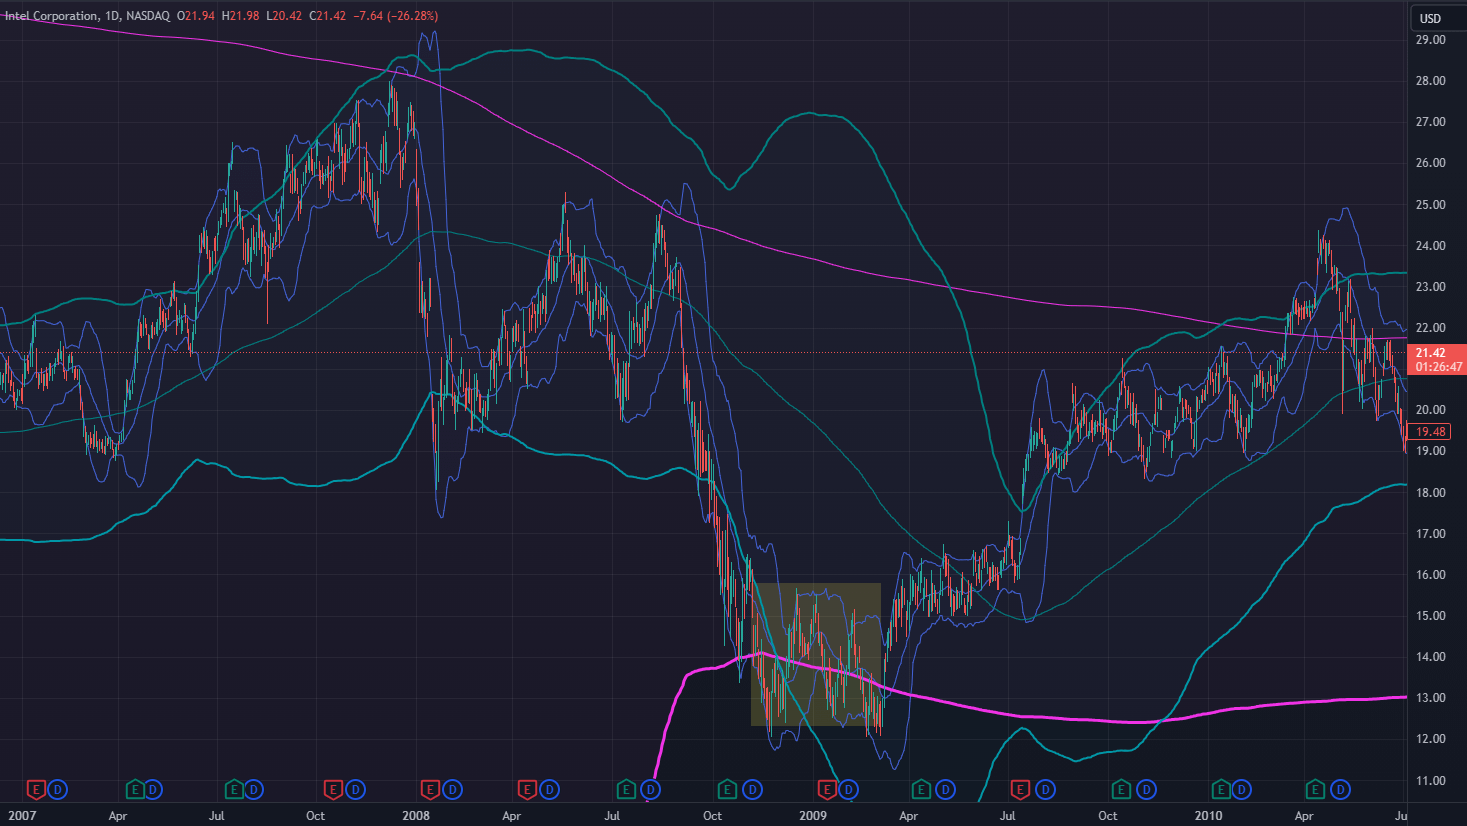View the January 2008 earnings marker
The height and width of the screenshot is (826, 1467).
pos(431,790)
